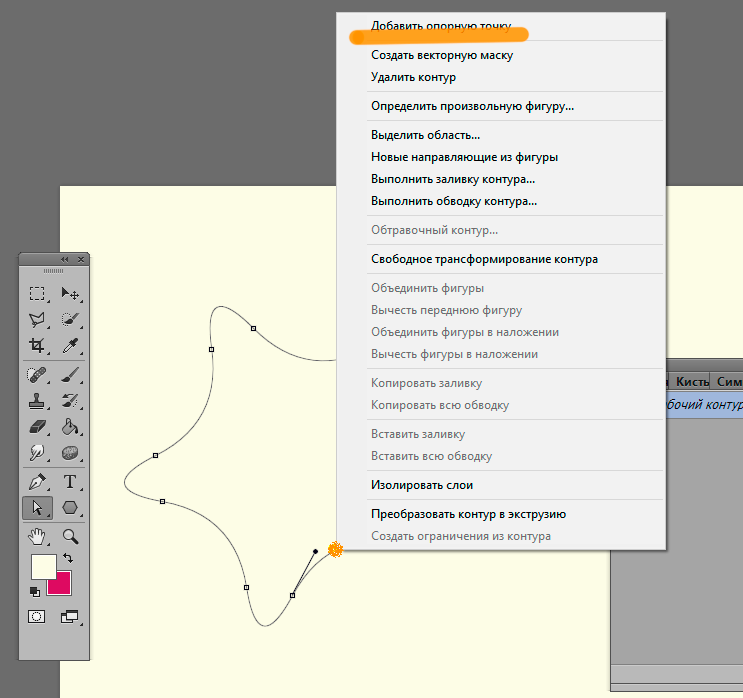The height and width of the screenshot is (698, 743).
Task: Select the Rectangular Marquee tool
Action: (x=37, y=294)
